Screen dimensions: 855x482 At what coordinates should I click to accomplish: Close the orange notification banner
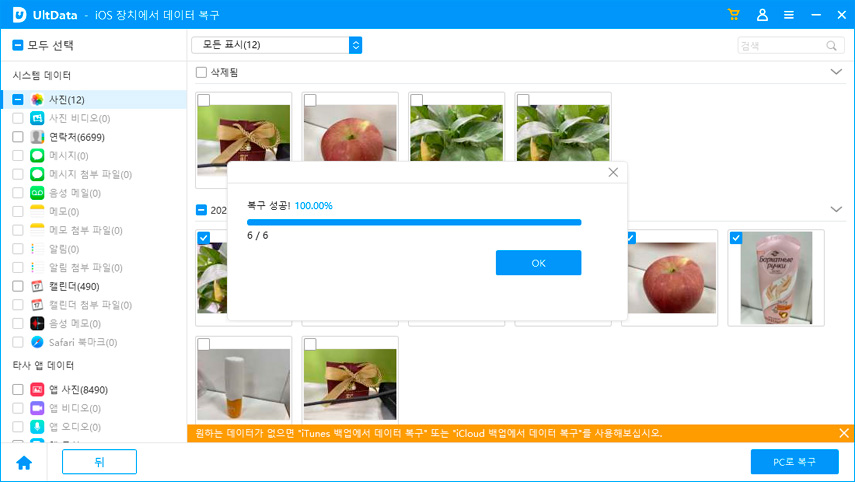pos(844,433)
